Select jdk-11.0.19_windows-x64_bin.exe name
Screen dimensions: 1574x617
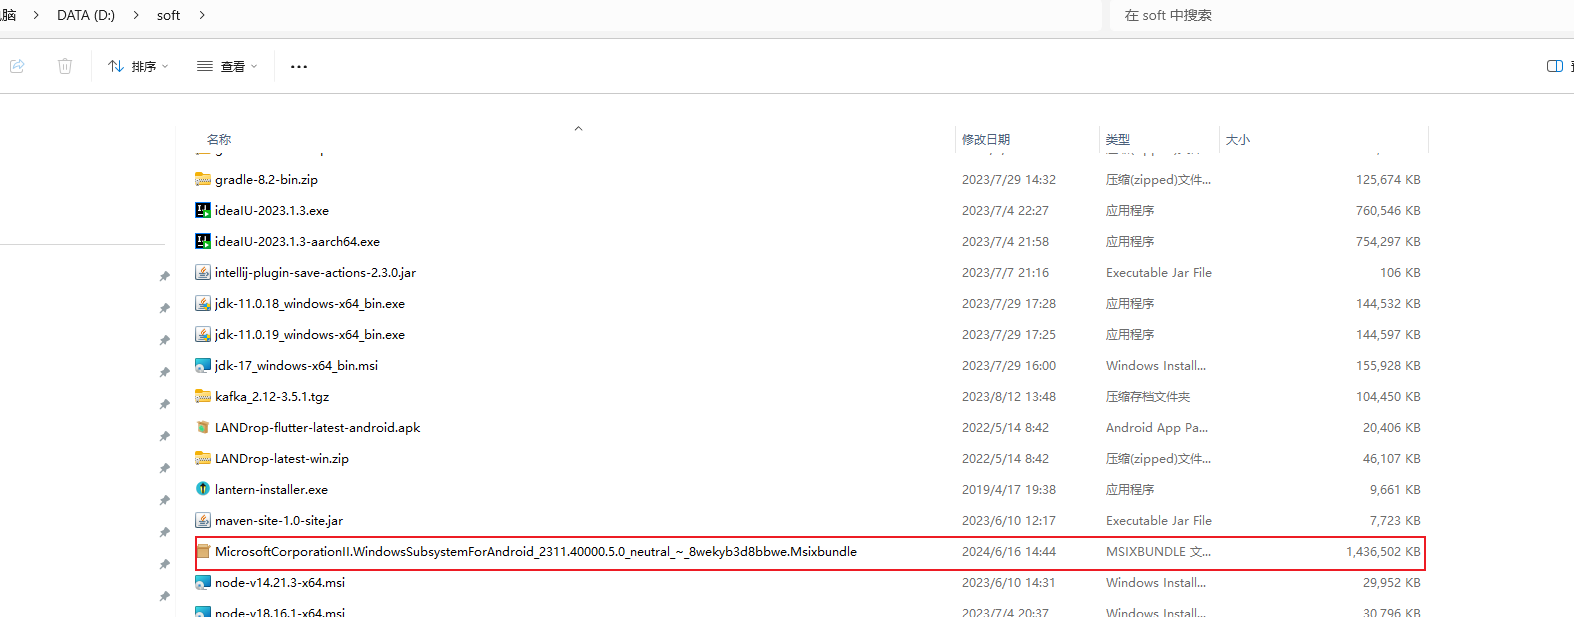[310, 334]
